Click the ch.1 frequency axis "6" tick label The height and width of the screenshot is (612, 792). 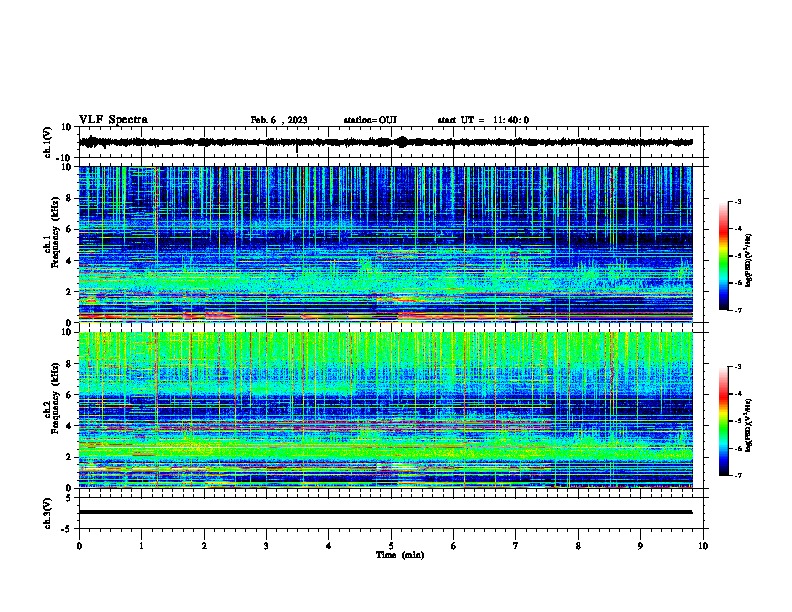[69, 229]
